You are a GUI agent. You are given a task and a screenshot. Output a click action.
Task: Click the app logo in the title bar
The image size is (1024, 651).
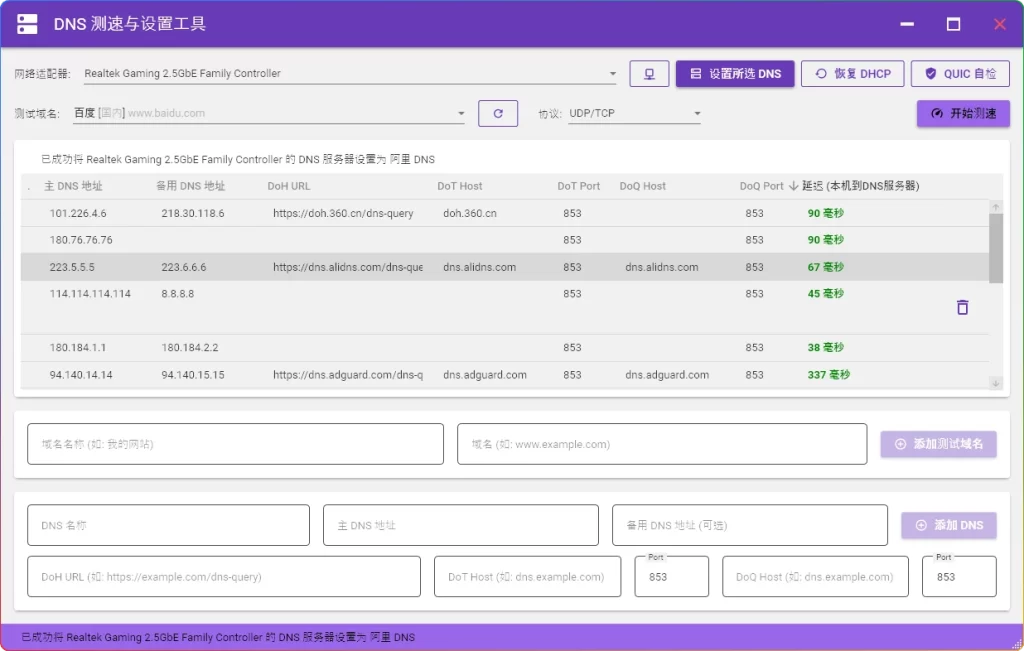pyautogui.click(x=27, y=22)
